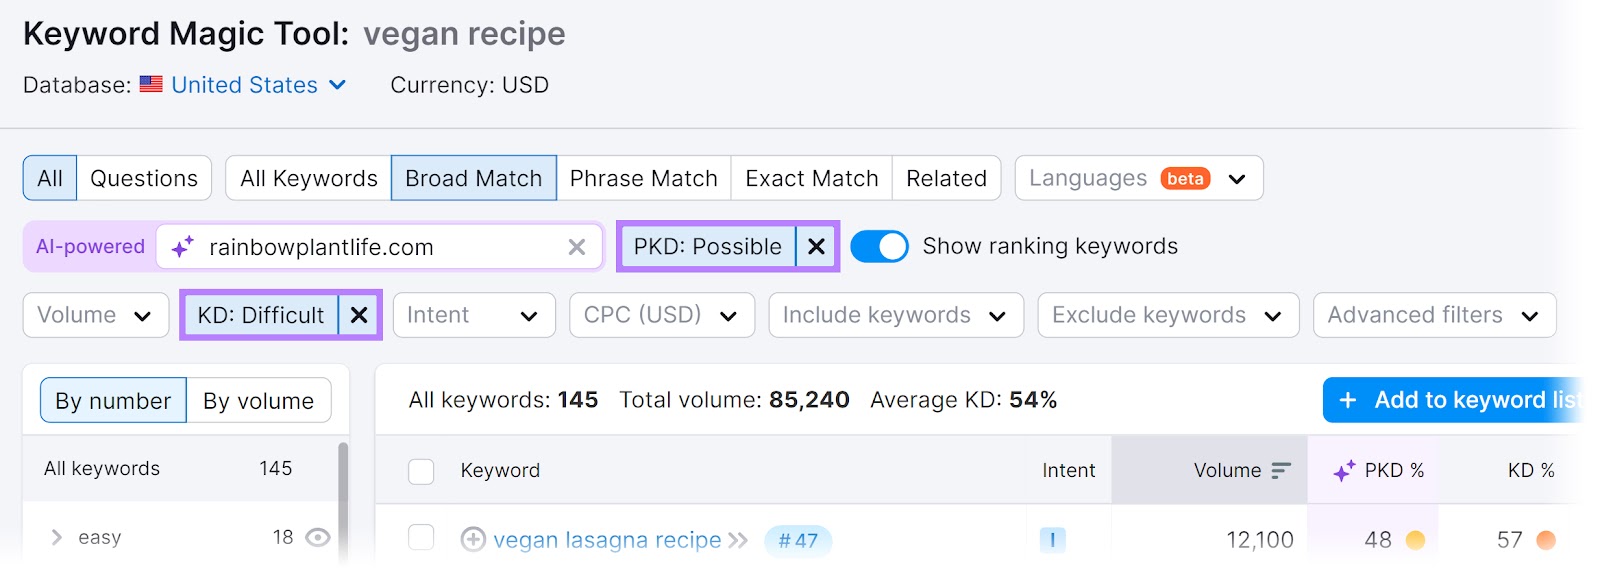
Task: Click the plus icon before vegan lasagna recipe
Action: pyautogui.click(x=473, y=540)
